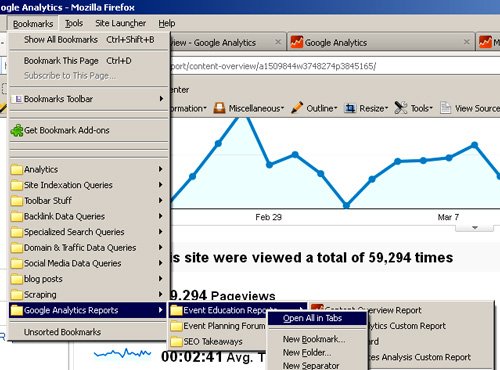
Task: Click the Google Analytics Reports folder icon
Action: [16, 310]
